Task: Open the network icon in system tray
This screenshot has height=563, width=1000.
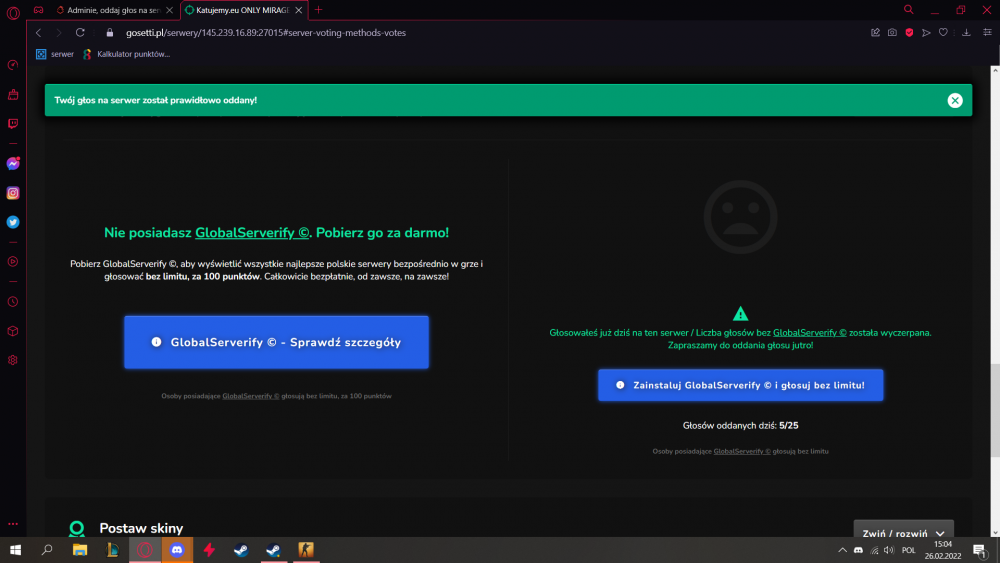Action: [874, 550]
